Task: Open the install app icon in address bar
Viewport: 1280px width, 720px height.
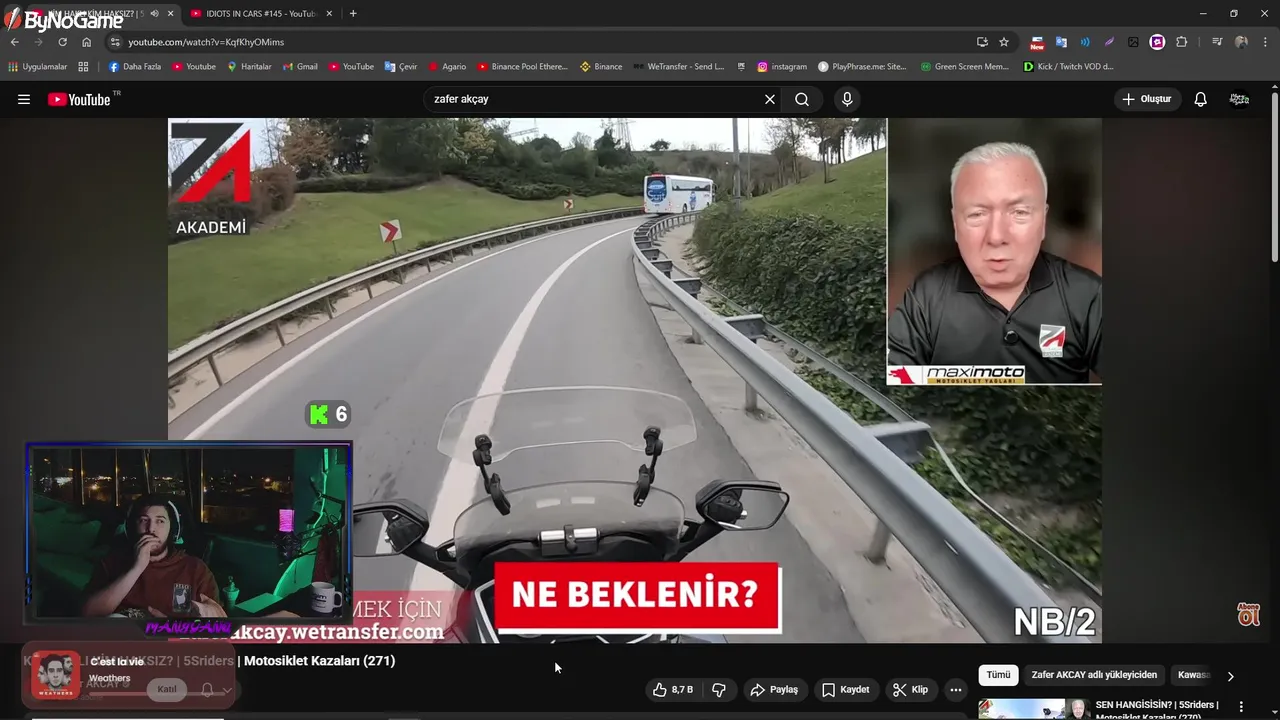Action: coord(982,42)
